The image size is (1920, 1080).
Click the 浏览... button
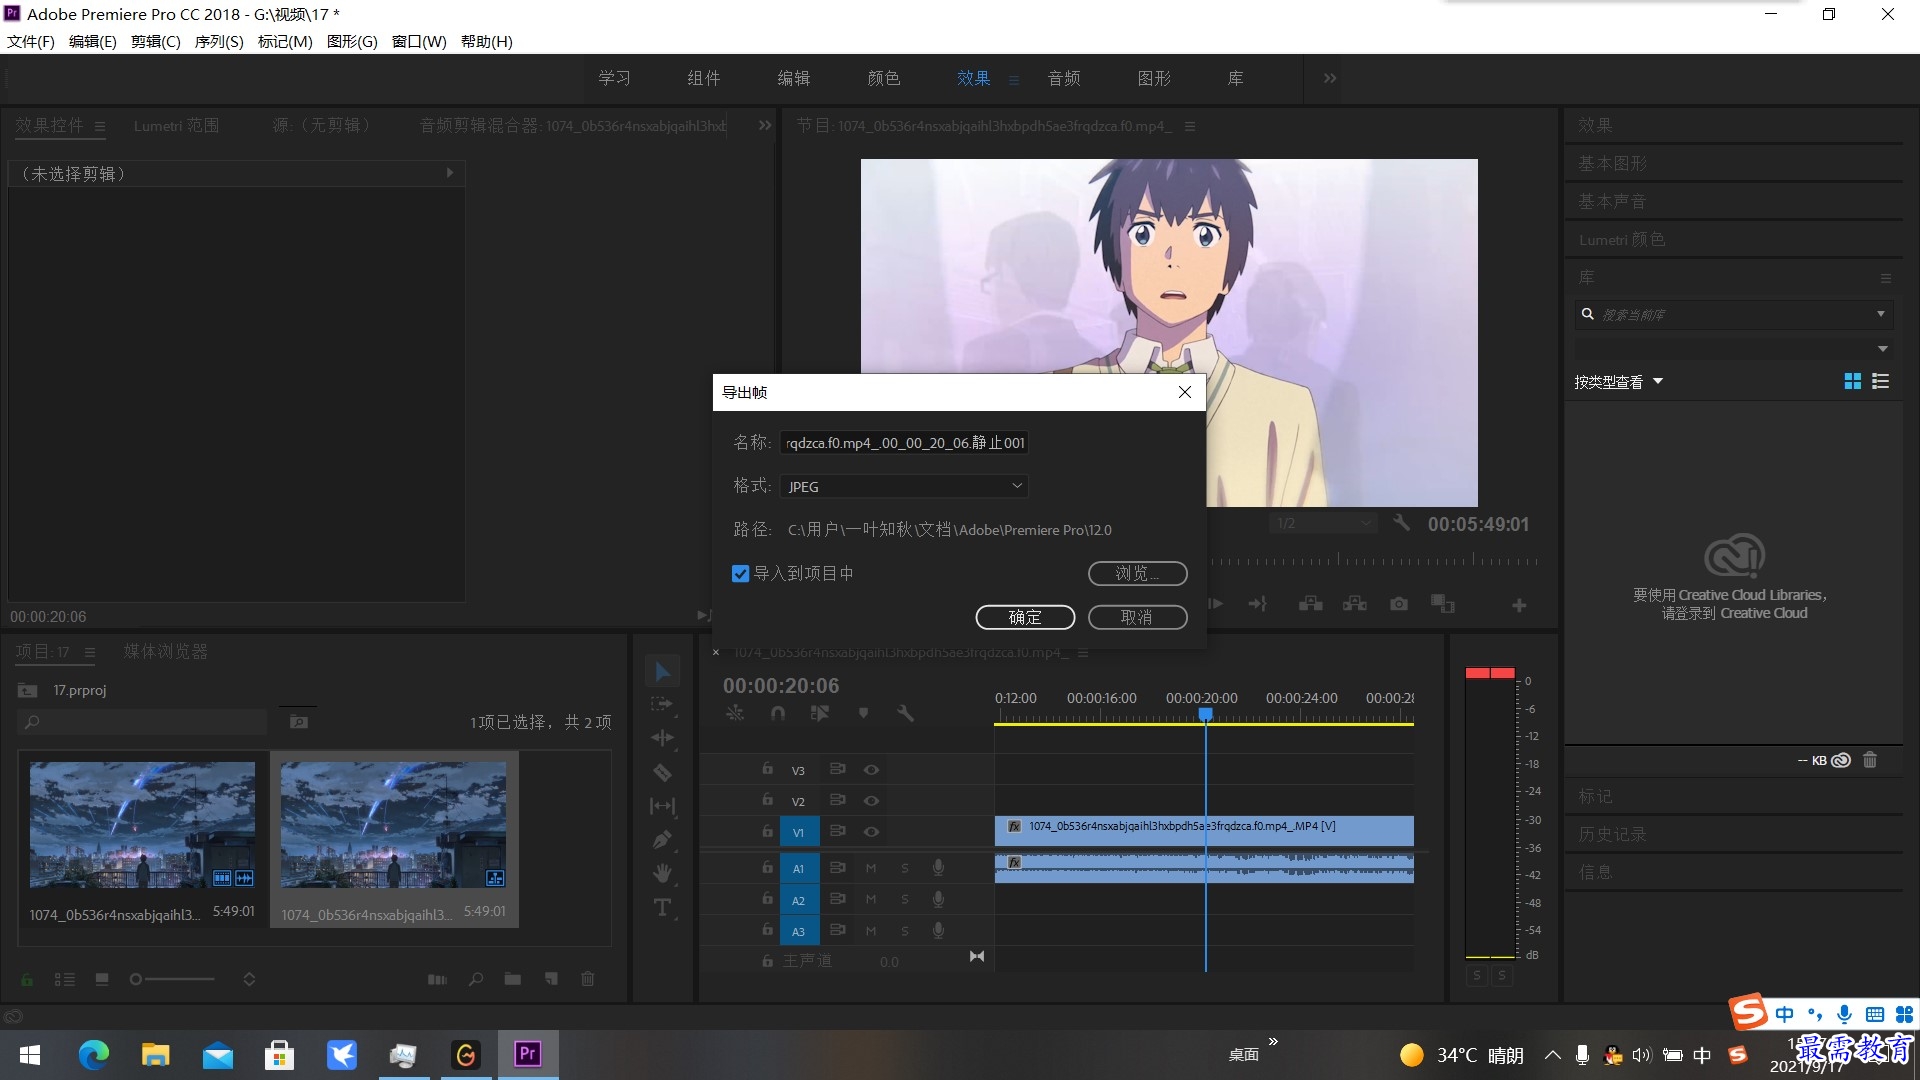coord(1137,574)
